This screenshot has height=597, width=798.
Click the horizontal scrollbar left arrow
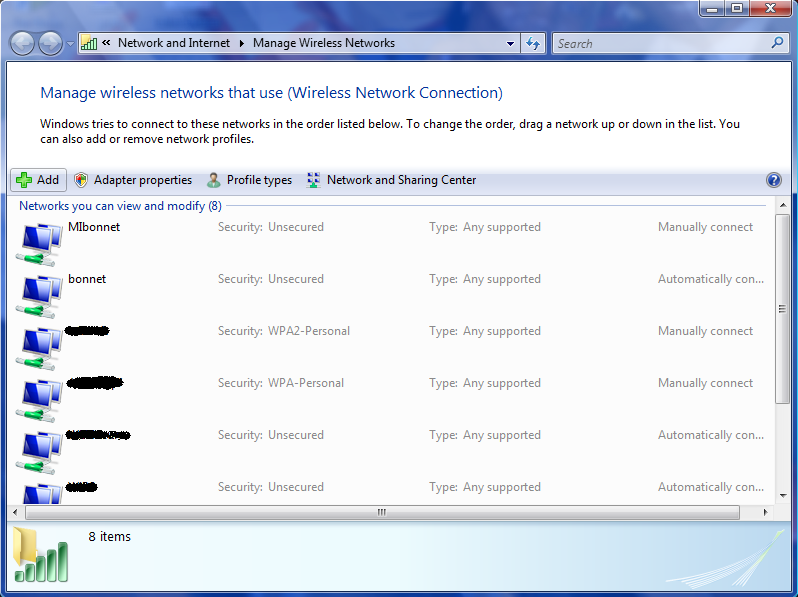pyautogui.click(x=15, y=513)
